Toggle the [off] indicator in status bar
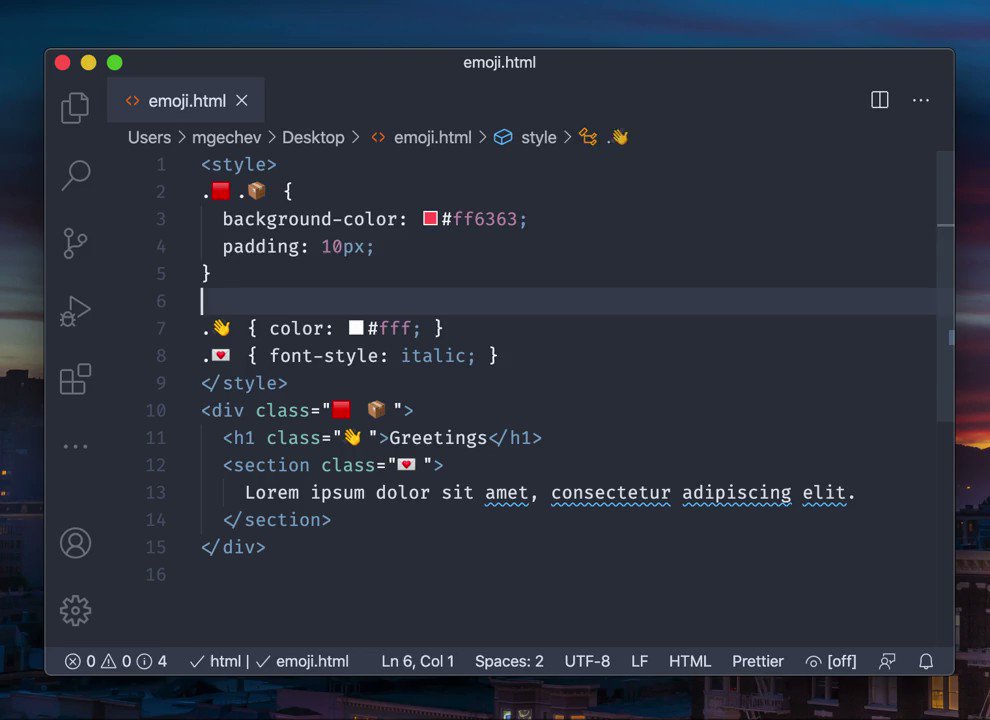The image size is (990, 720). (830, 661)
